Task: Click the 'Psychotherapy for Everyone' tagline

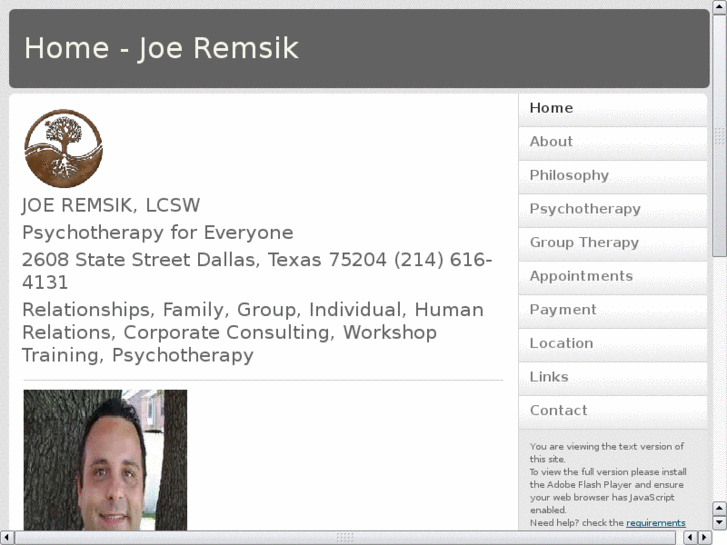Action: pyautogui.click(x=158, y=232)
